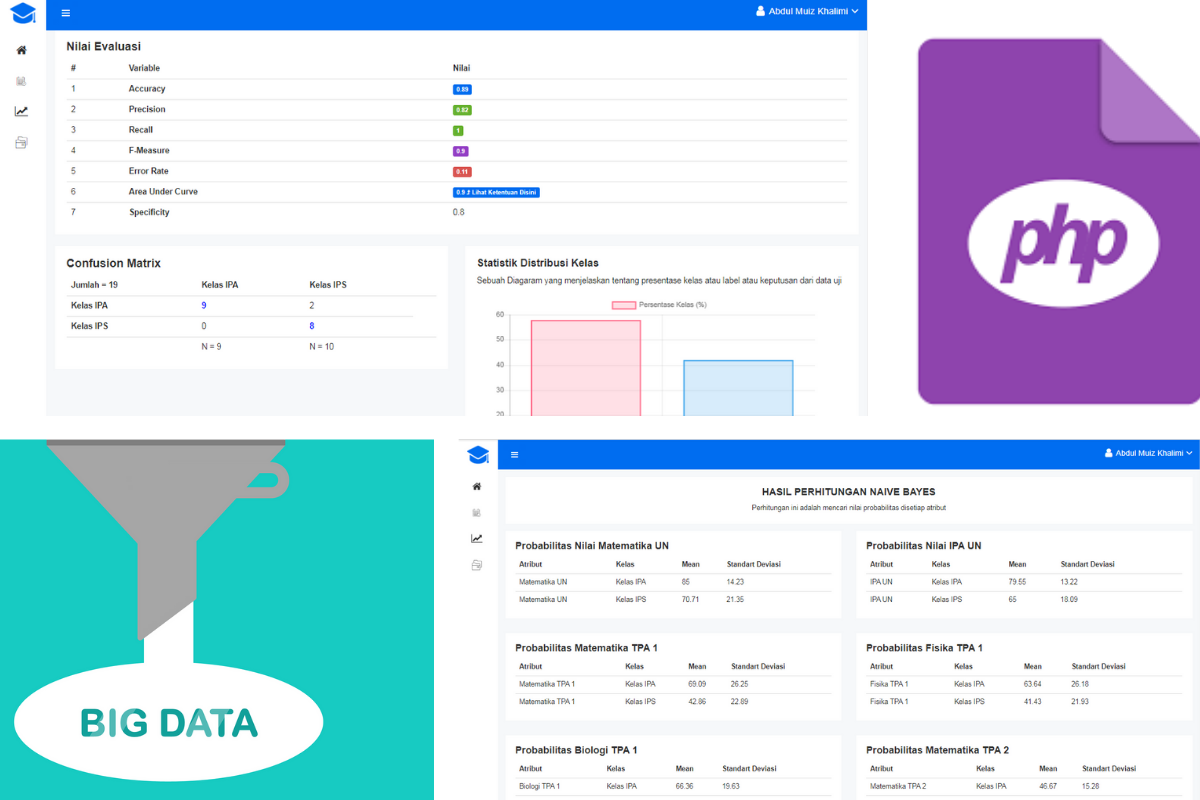Click the 'N = 9' total cell

pyautogui.click(x=212, y=346)
